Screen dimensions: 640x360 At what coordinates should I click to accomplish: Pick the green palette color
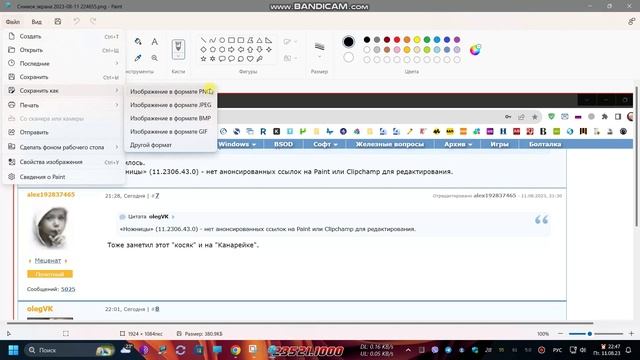click(427, 40)
